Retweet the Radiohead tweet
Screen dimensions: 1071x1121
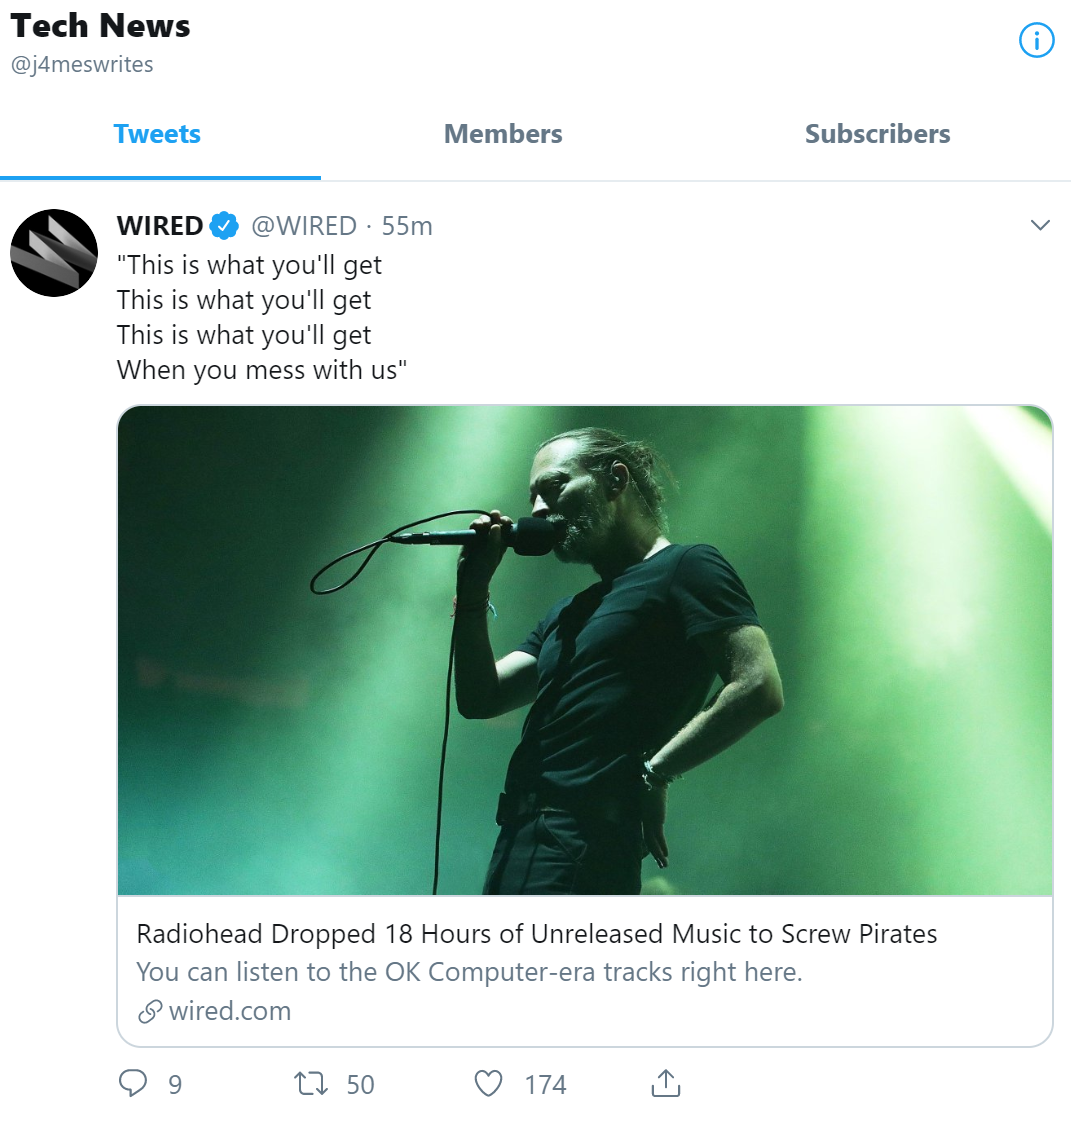coord(311,1083)
